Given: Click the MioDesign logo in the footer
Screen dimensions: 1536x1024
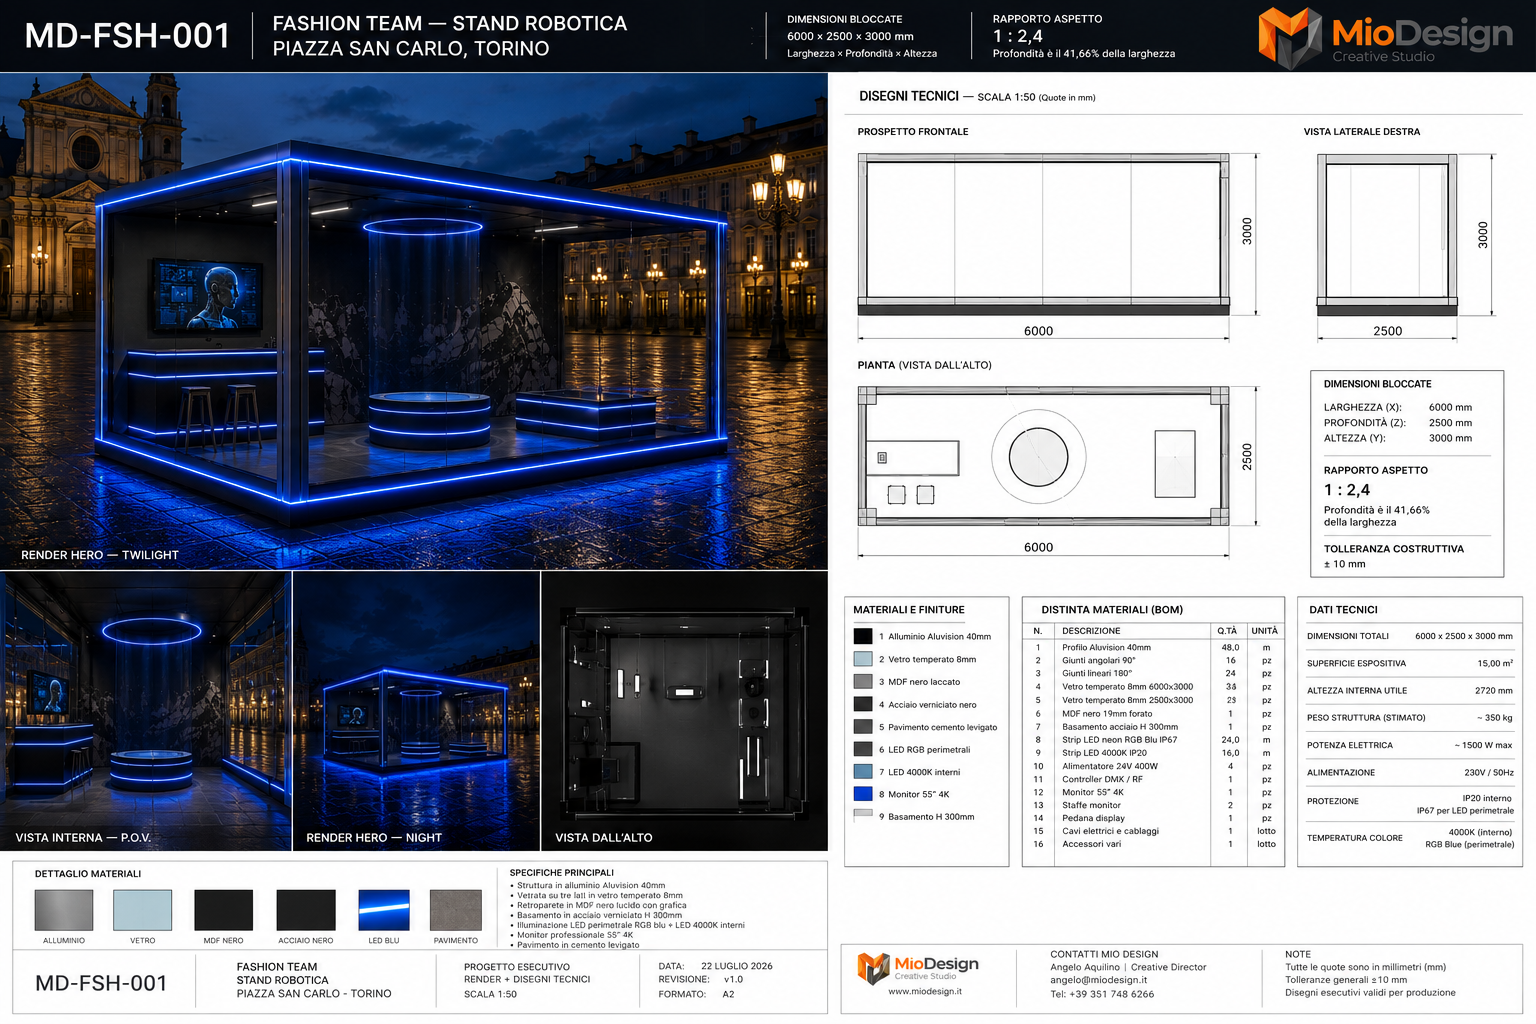Looking at the screenshot, I should pos(918,967).
